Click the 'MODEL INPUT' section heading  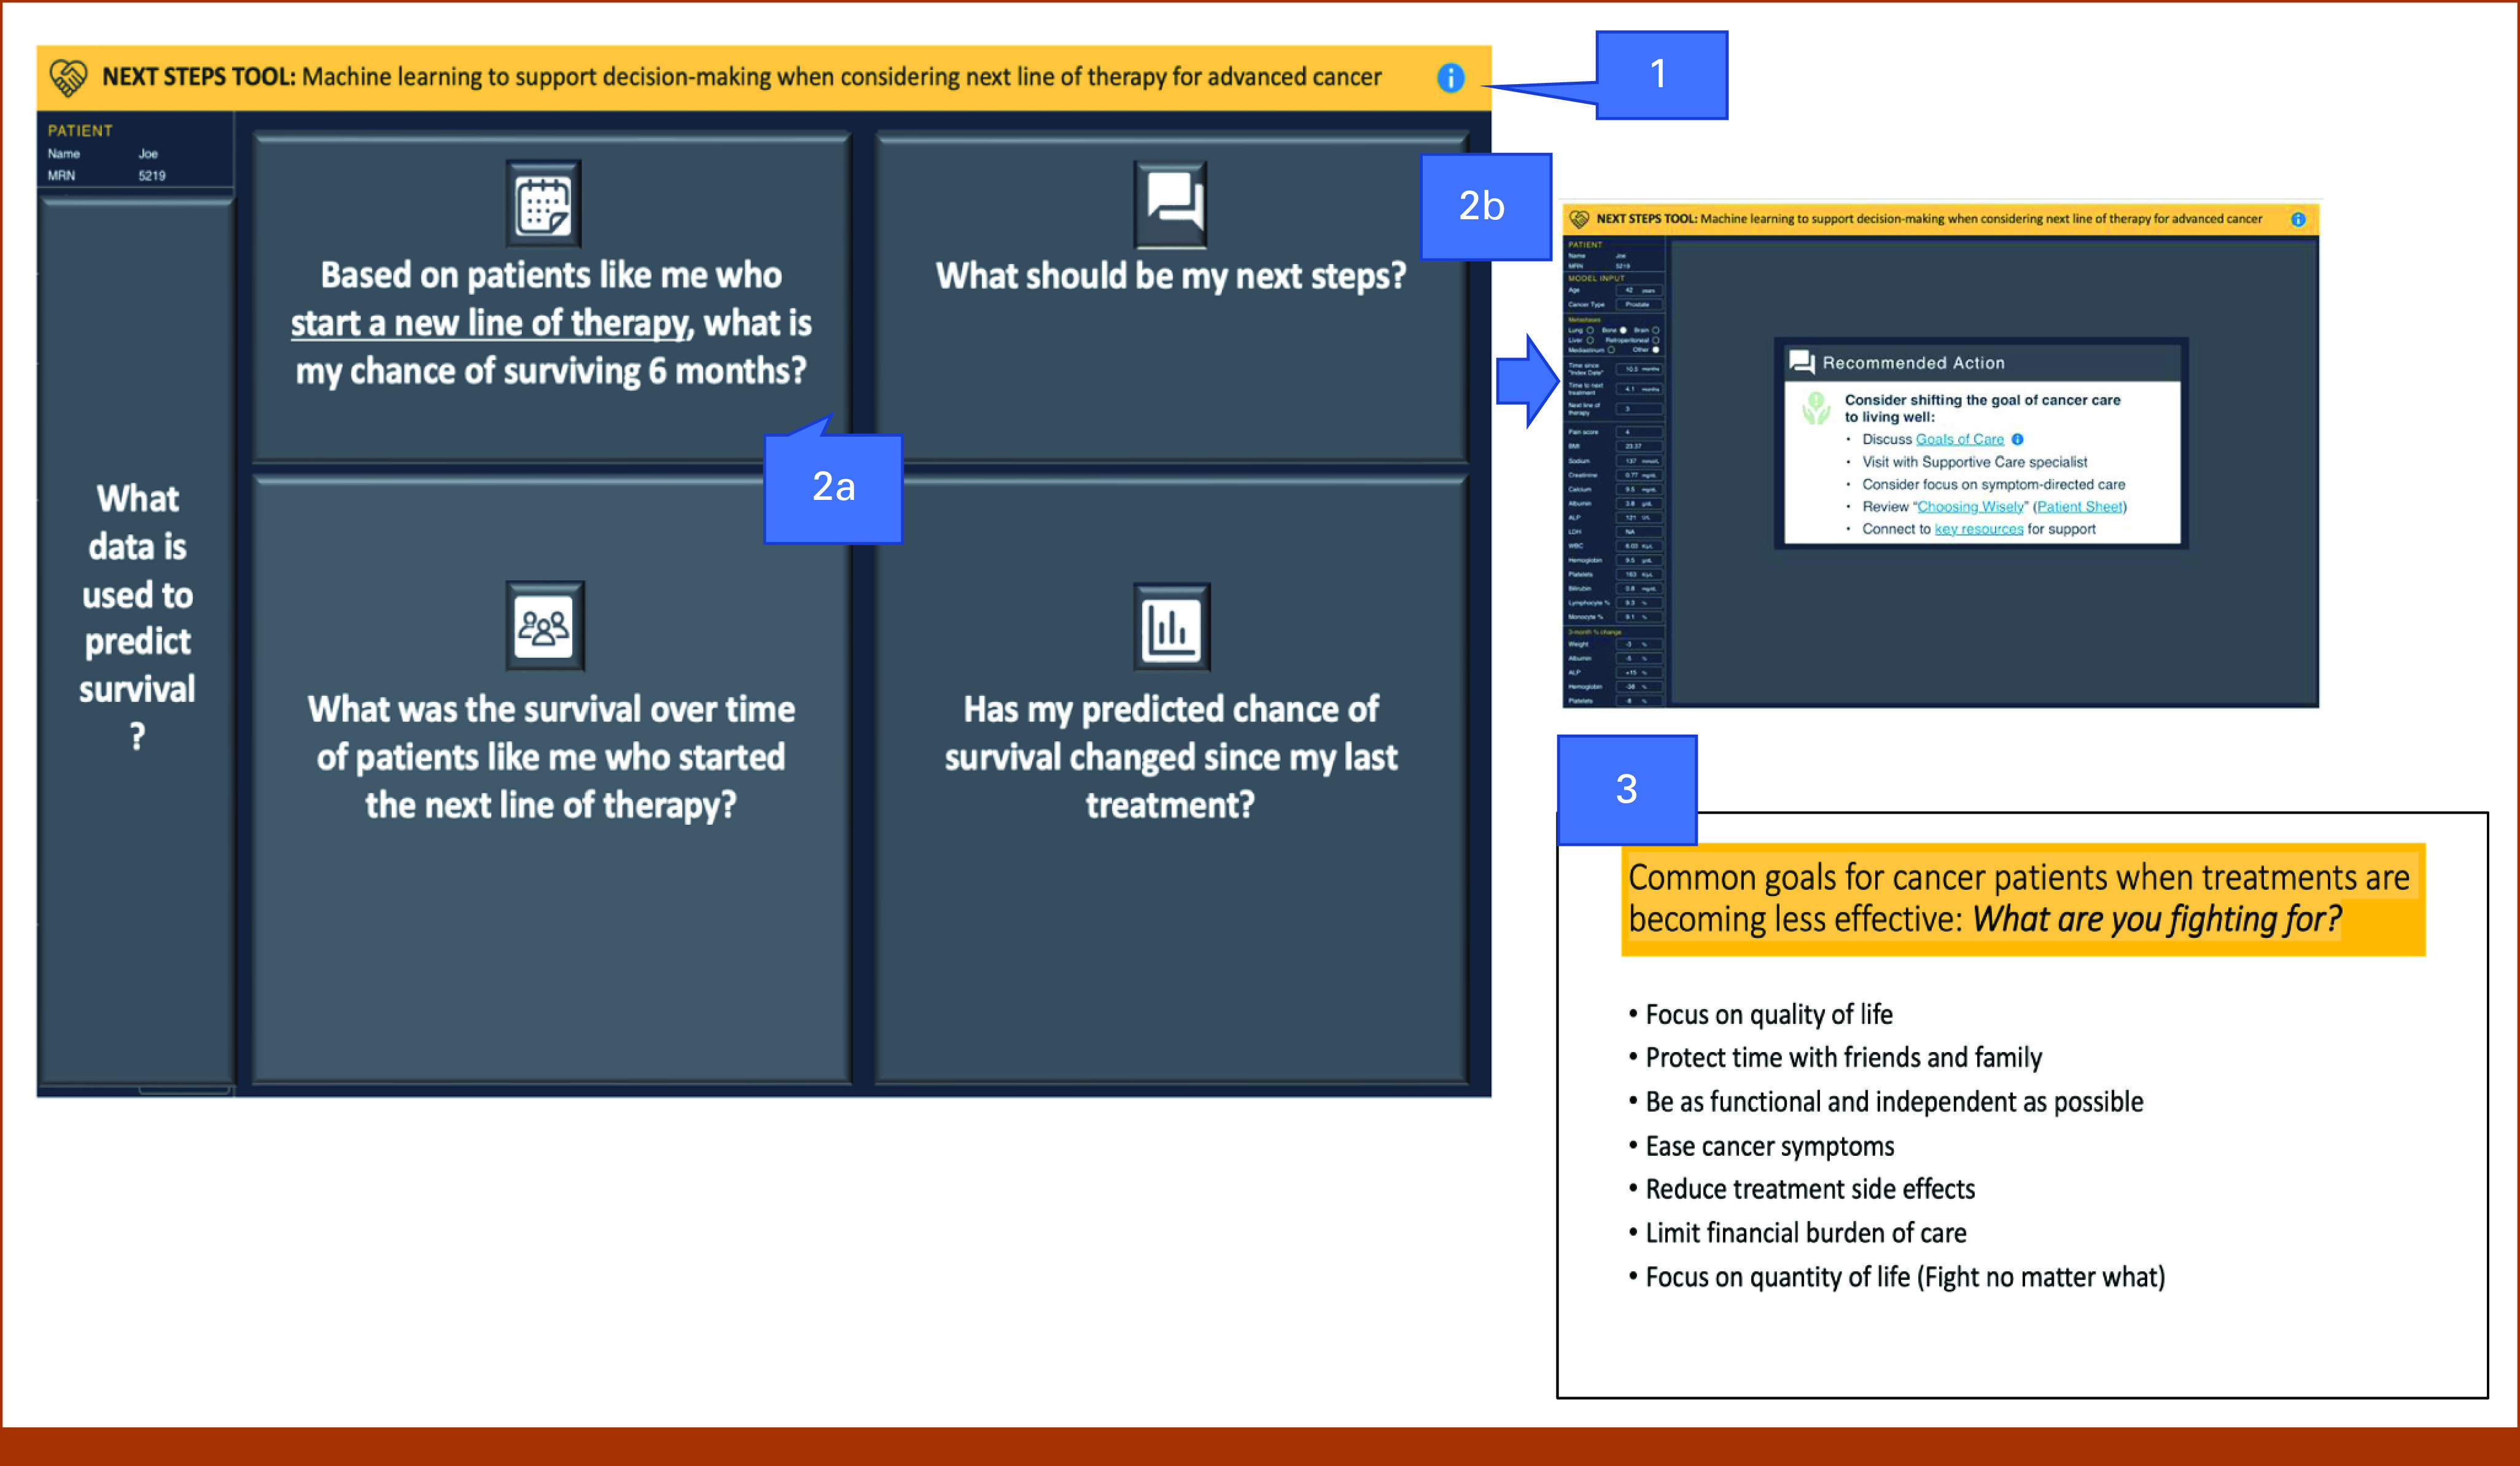1596,278
